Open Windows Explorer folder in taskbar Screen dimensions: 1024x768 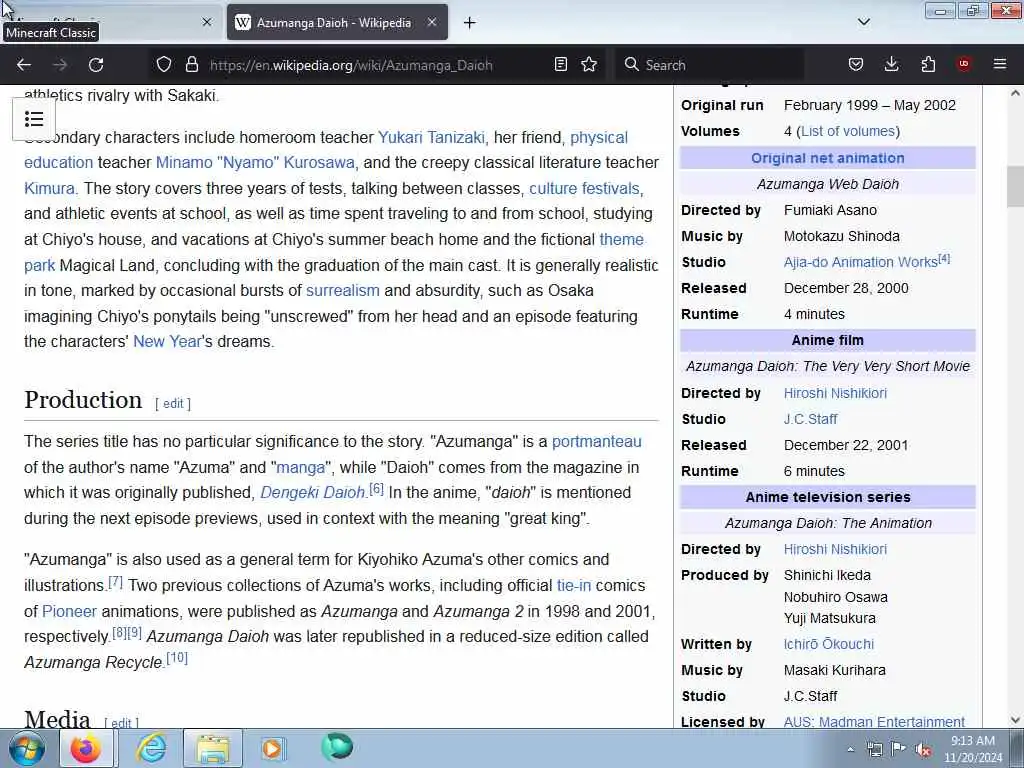(x=213, y=748)
